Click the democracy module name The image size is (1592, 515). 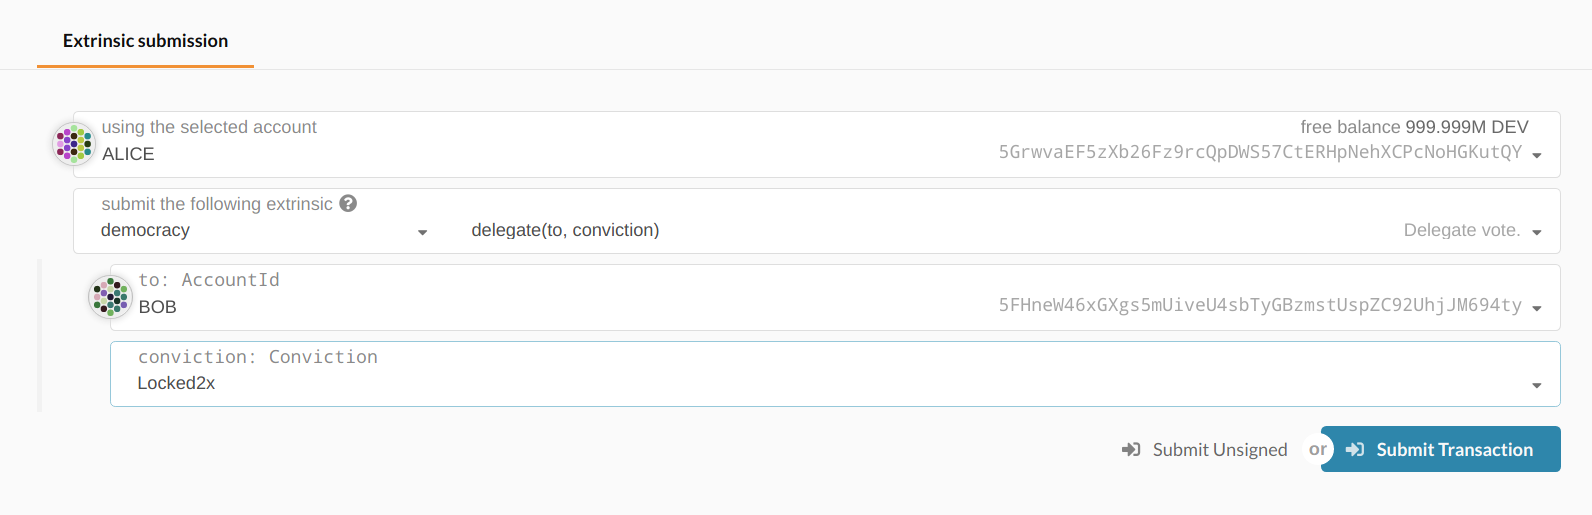[145, 230]
